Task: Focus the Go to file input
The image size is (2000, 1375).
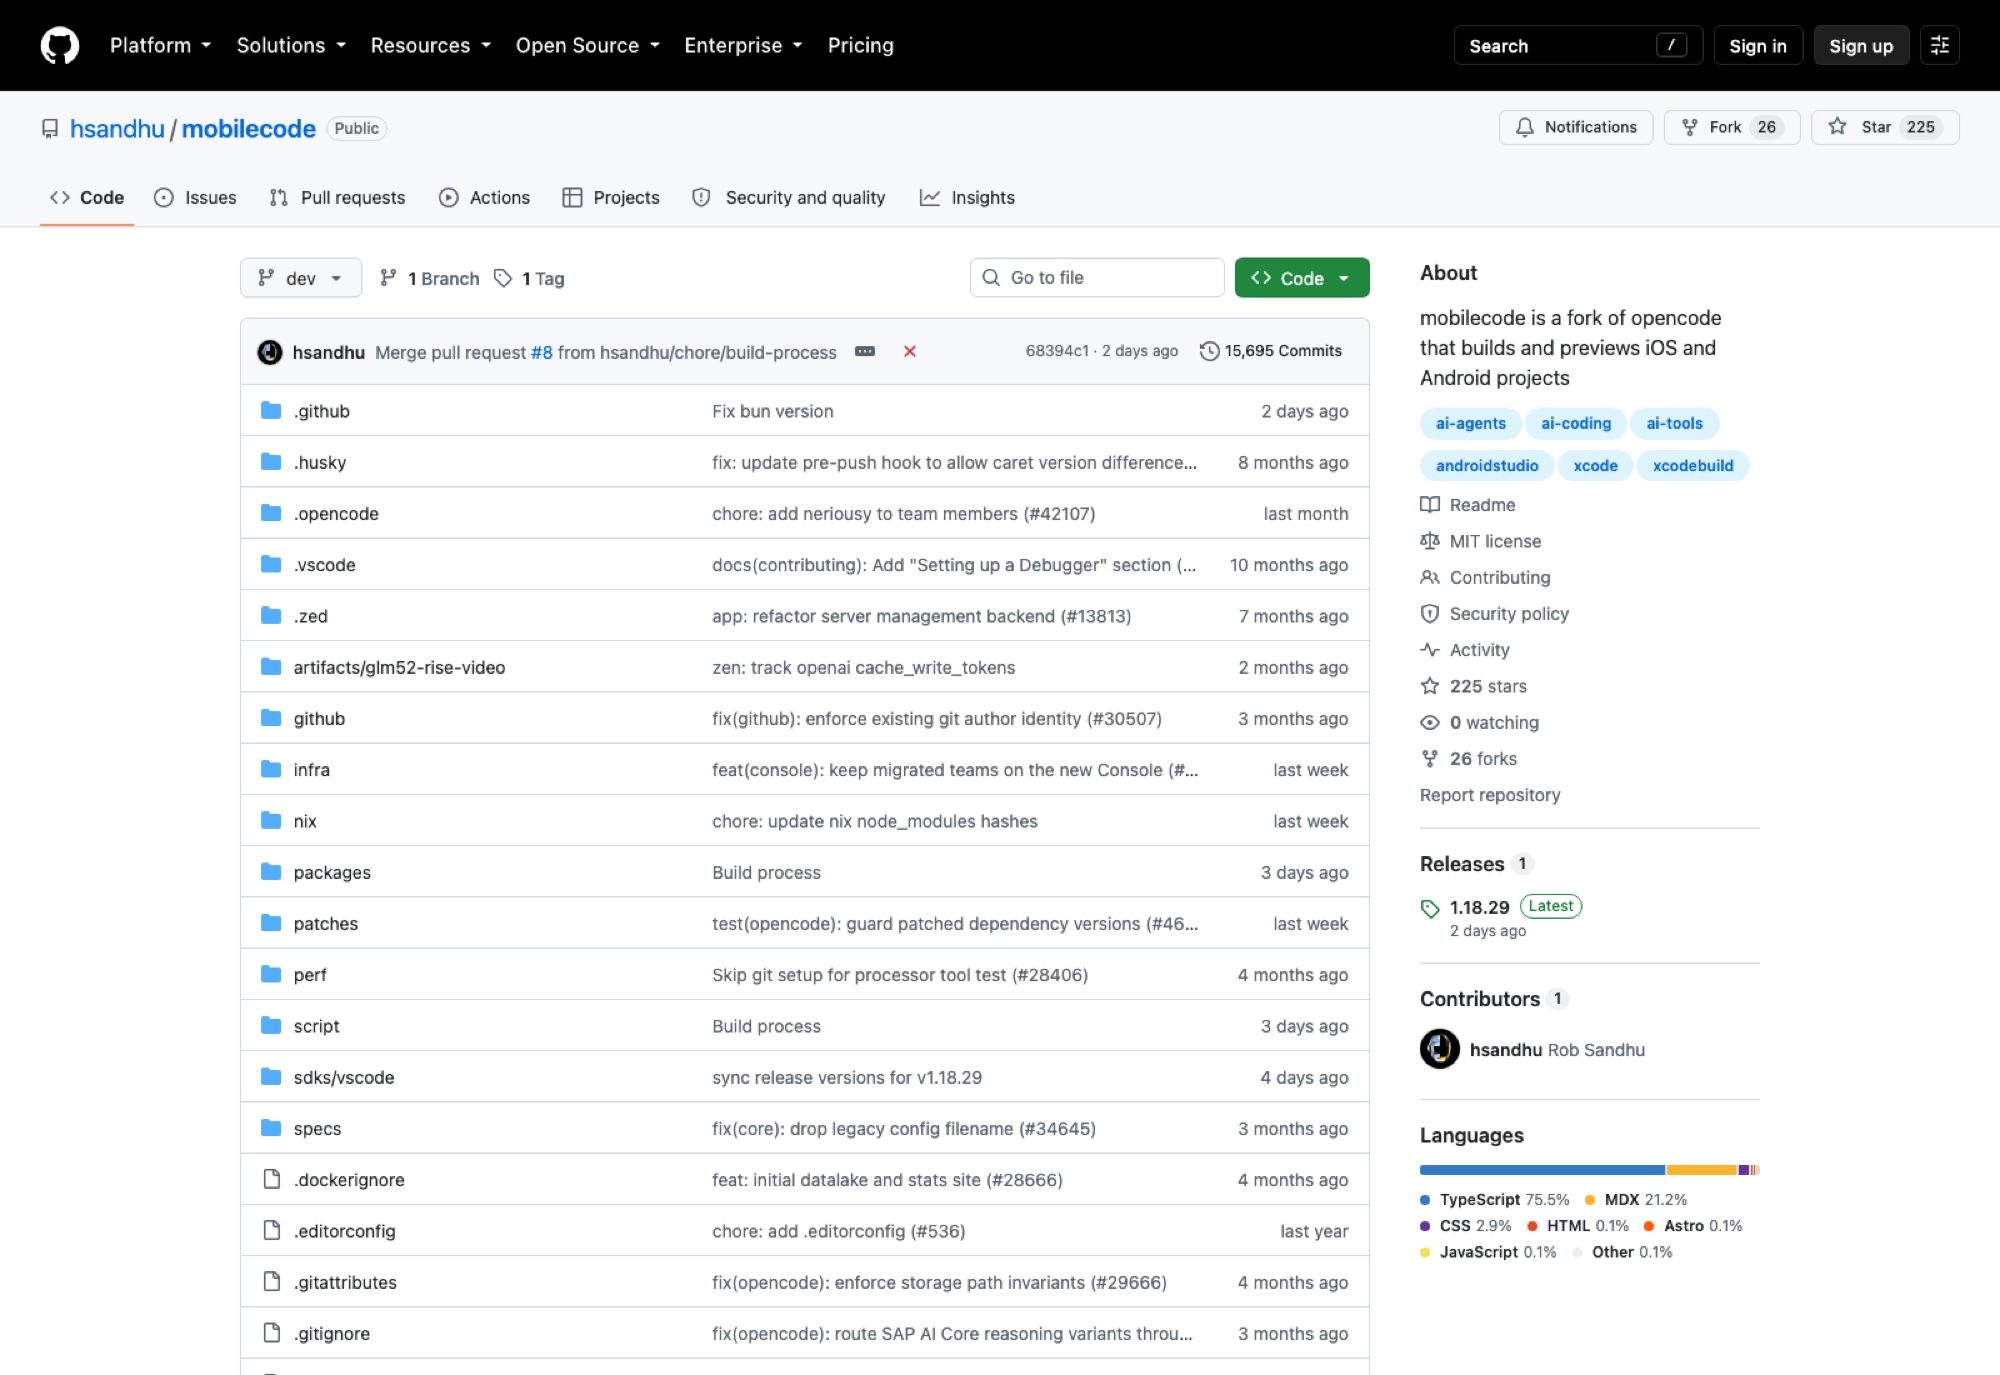Action: tap(1097, 278)
